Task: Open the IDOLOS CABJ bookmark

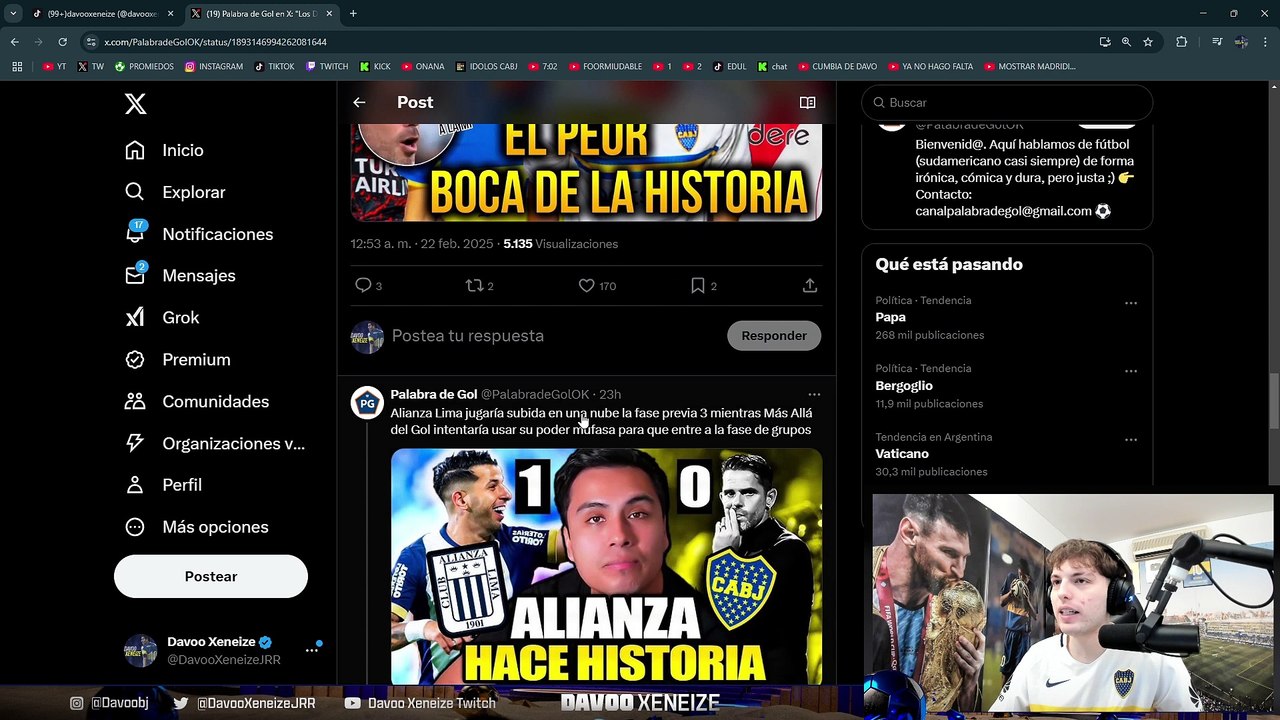Action: coord(486,67)
